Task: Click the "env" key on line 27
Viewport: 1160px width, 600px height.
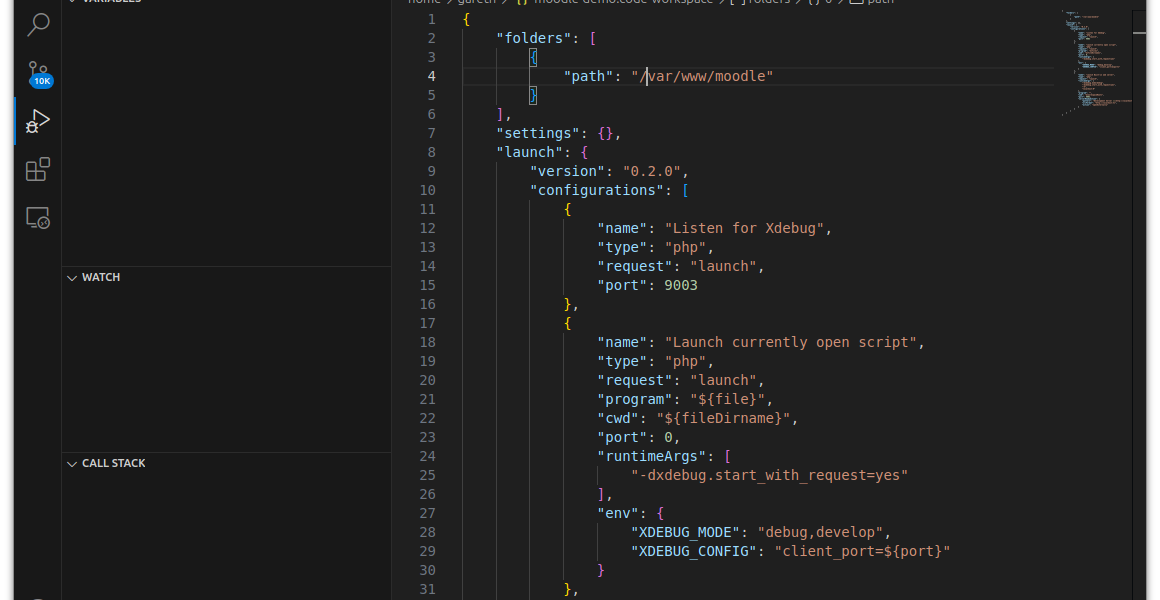Action: click(618, 513)
